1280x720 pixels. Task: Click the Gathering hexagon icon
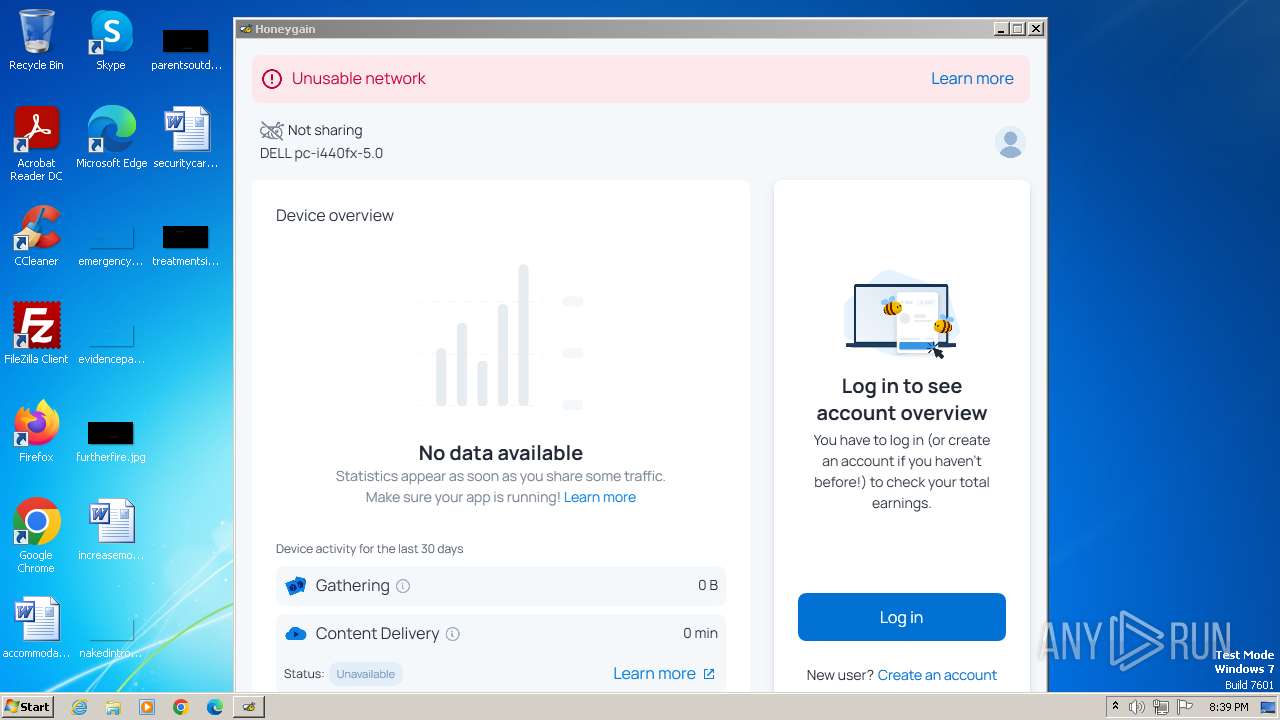tap(296, 586)
